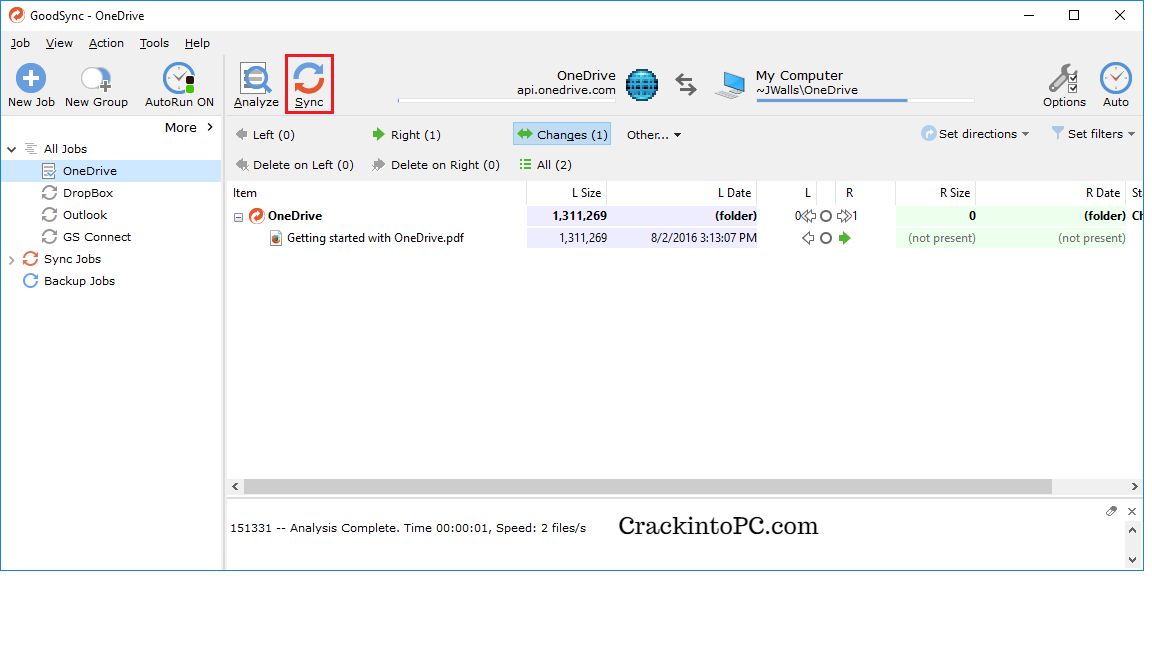Click OneDrive left progress bar
This screenshot has width=1152, height=648.
click(507, 100)
